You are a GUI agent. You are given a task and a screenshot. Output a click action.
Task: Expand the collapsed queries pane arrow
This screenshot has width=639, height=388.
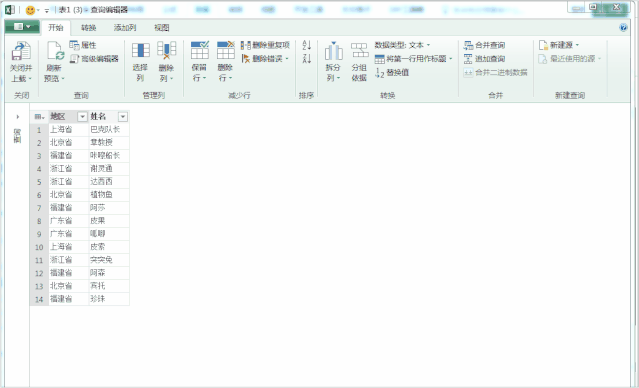tap(18, 117)
